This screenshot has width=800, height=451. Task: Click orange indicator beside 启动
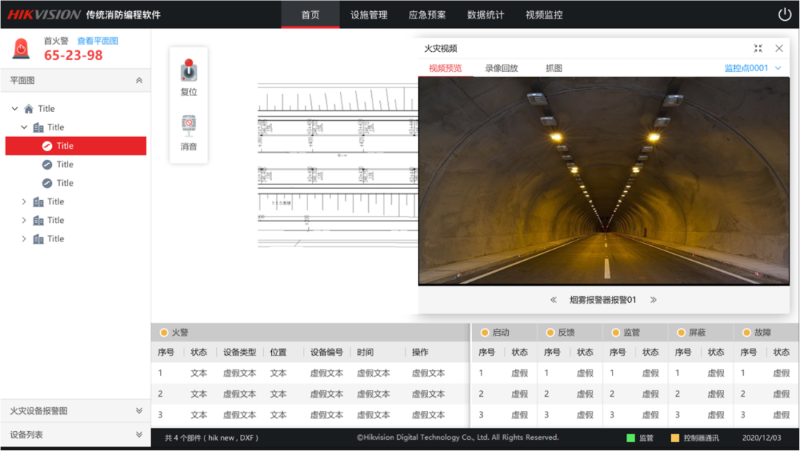pos(485,332)
